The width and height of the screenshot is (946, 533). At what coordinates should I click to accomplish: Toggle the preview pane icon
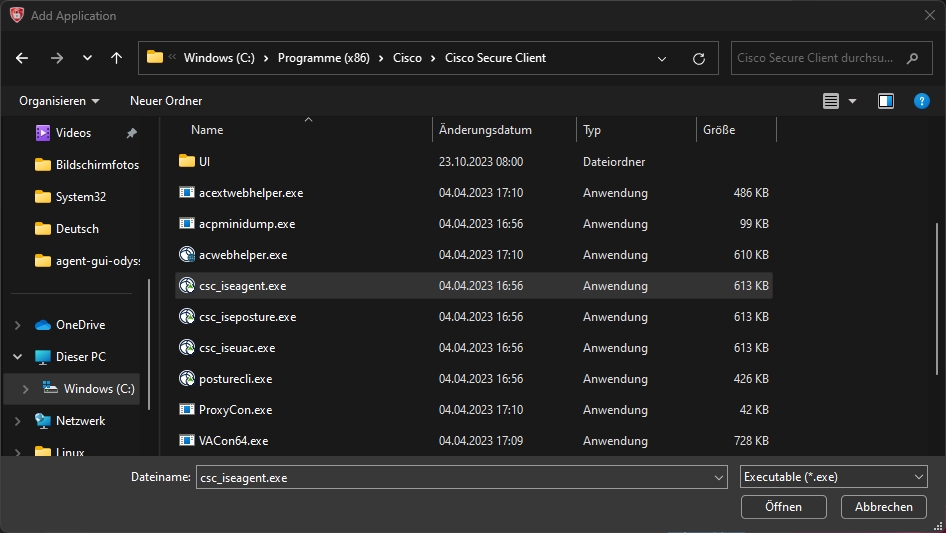(x=886, y=101)
